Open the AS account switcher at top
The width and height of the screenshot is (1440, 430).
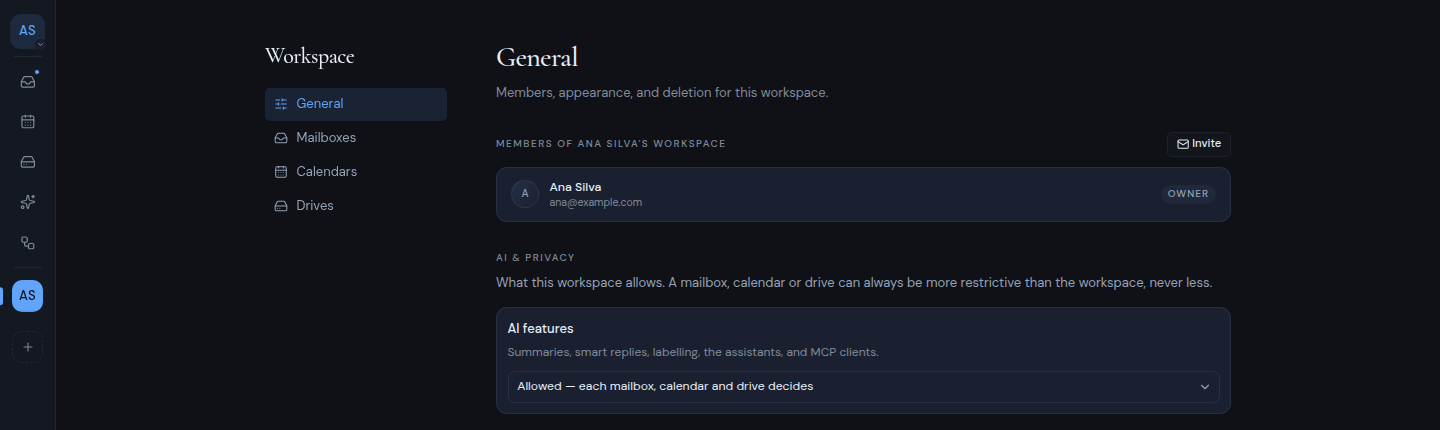coord(28,31)
